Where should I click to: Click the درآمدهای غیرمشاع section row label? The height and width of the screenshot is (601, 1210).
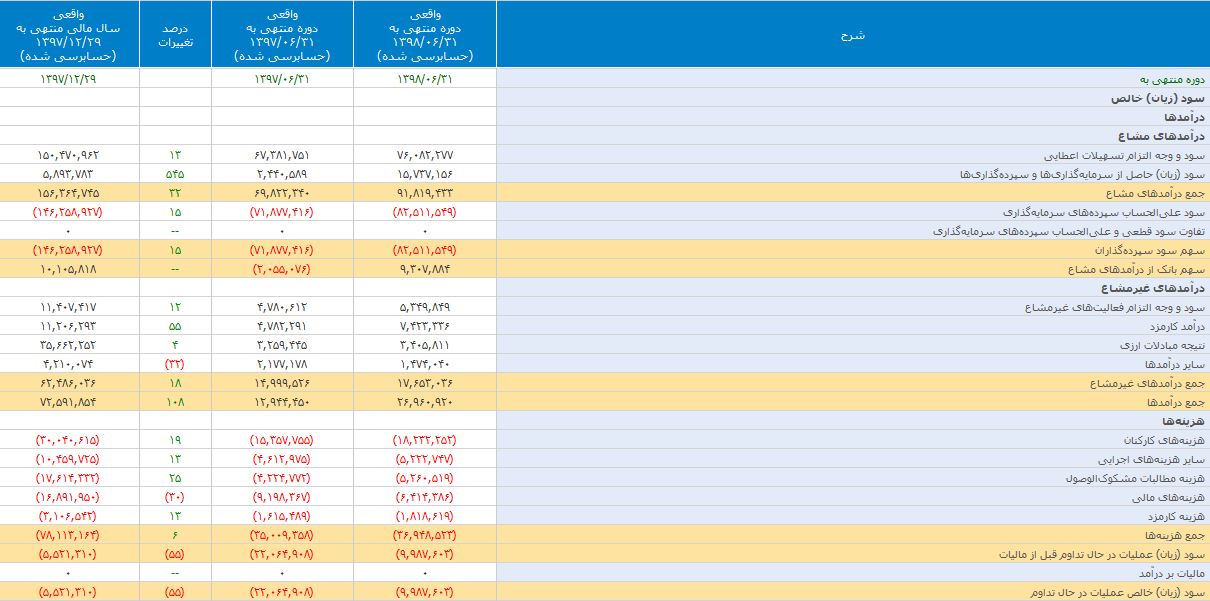pos(1155,288)
